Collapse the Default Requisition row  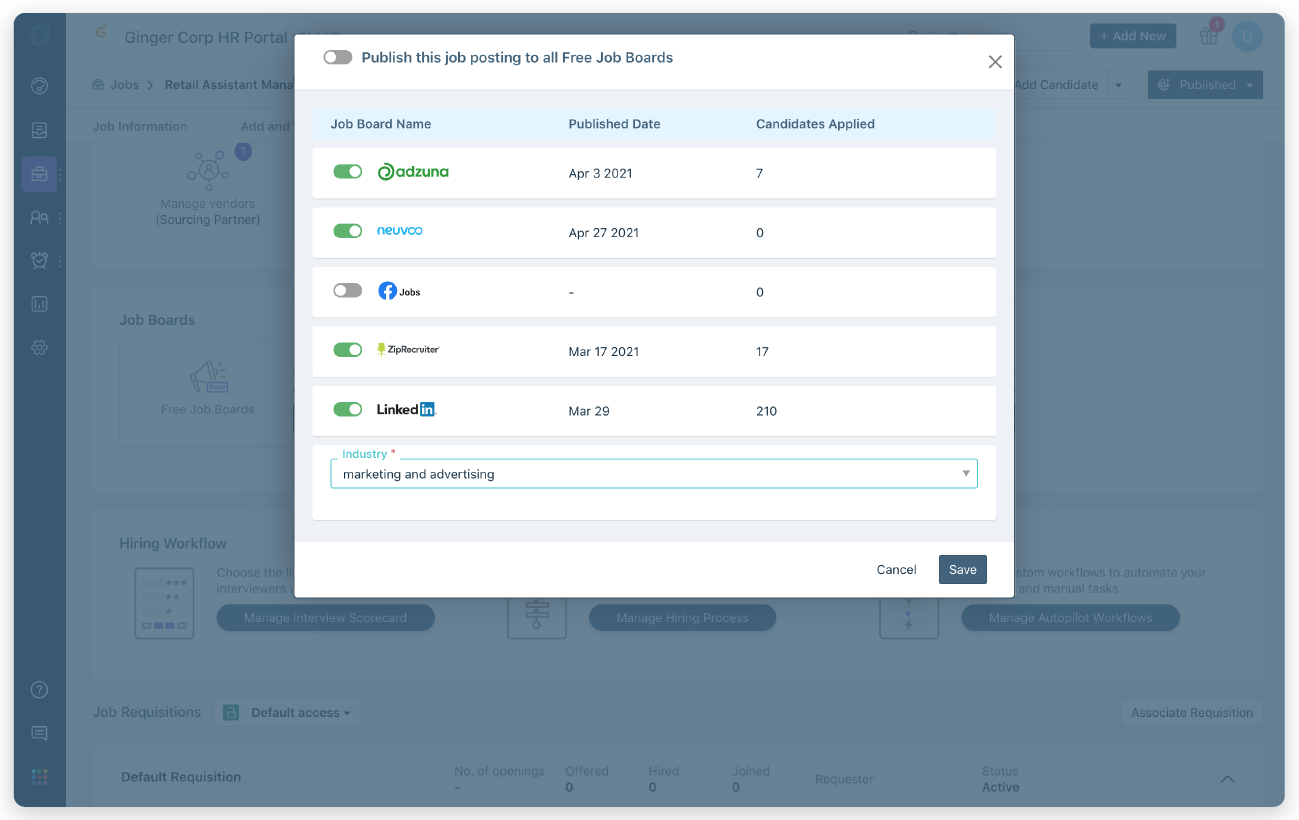1227,779
